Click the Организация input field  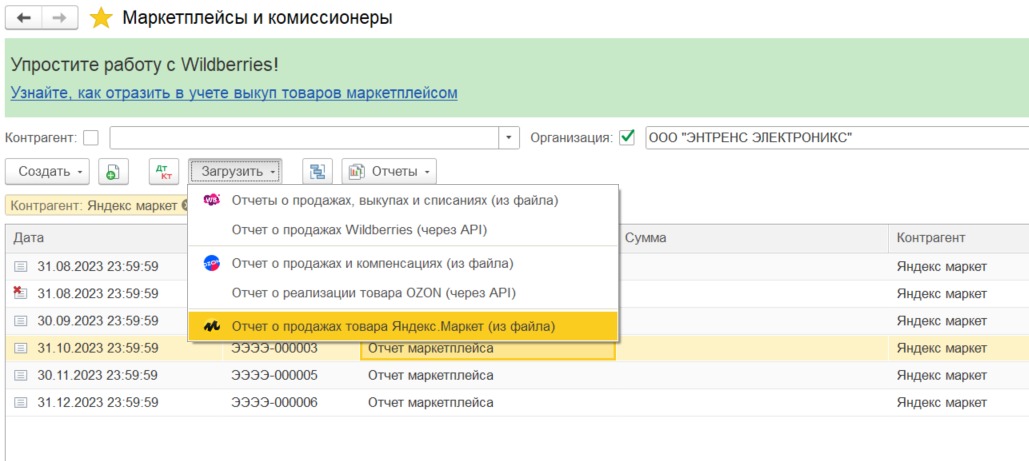coord(836,138)
